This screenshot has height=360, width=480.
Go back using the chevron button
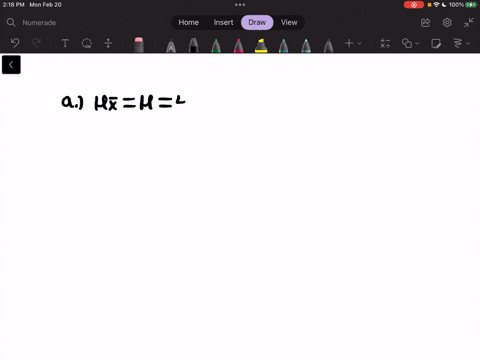(x=11, y=65)
